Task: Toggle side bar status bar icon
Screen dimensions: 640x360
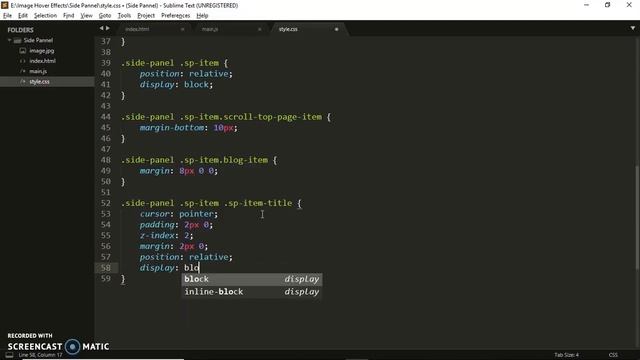Action: (9, 355)
